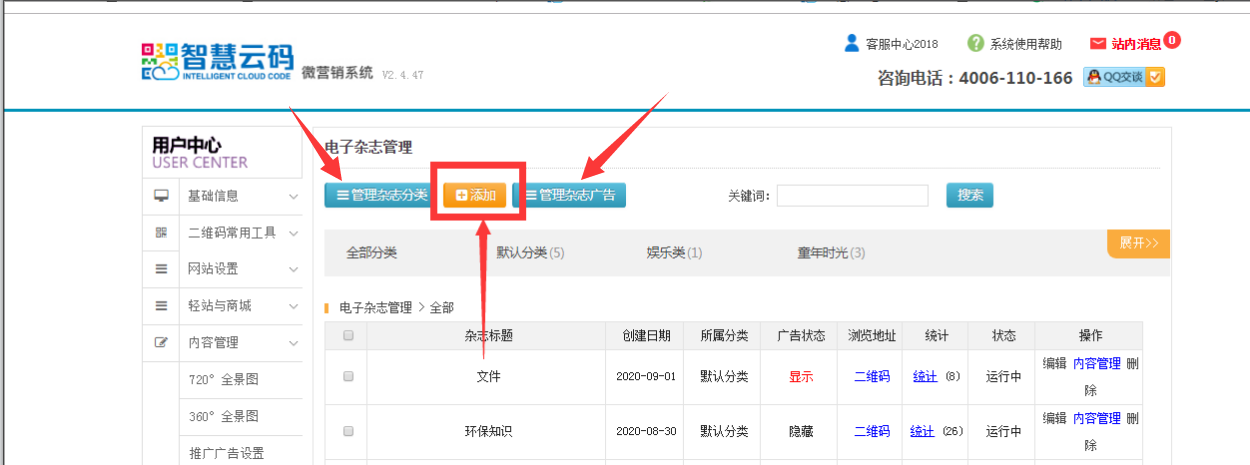Click the edit icon beside 内容管理
This screenshot has height=465, width=1250.
(x=161, y=342)
